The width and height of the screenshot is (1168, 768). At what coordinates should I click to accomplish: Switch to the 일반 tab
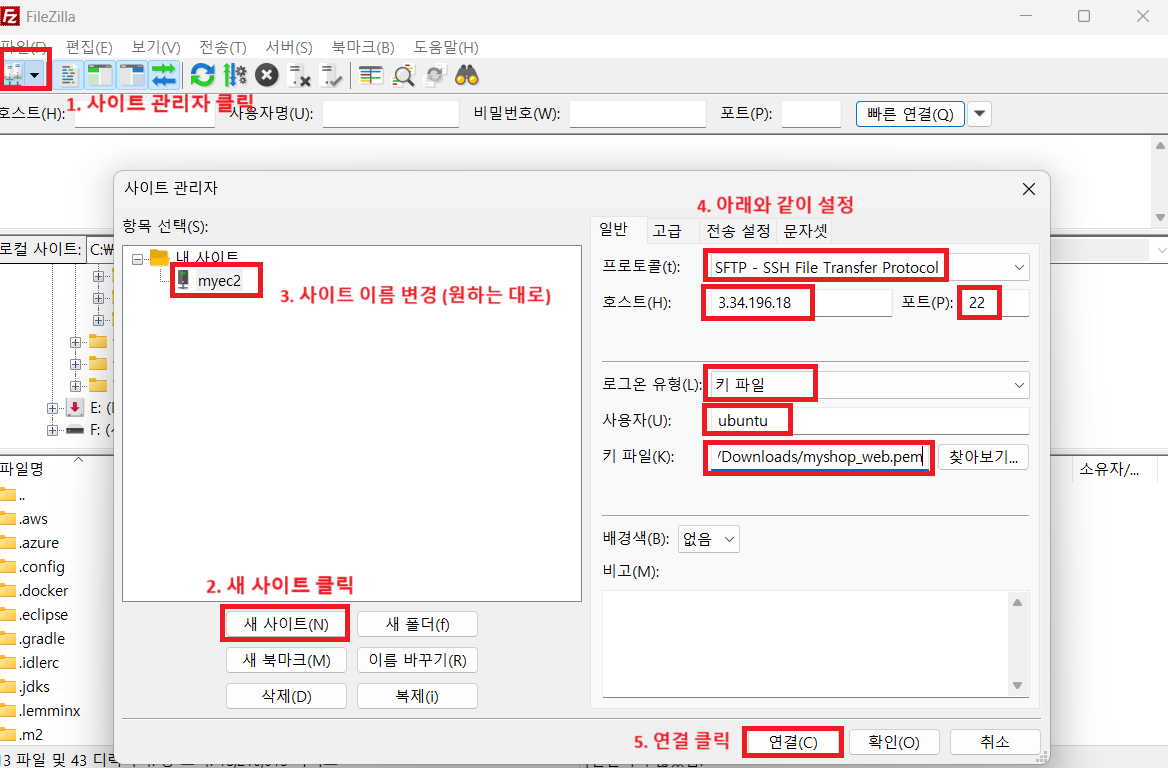pos(613,229)
